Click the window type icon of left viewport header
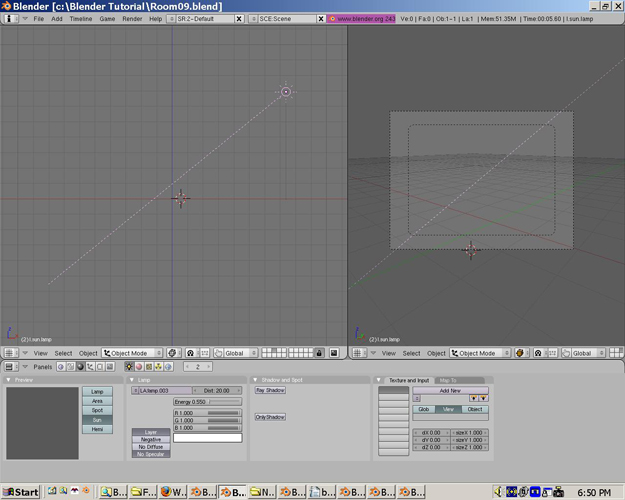Image resolution: width=625 pixels, height=500 pixels. click(x=10, y=353)
